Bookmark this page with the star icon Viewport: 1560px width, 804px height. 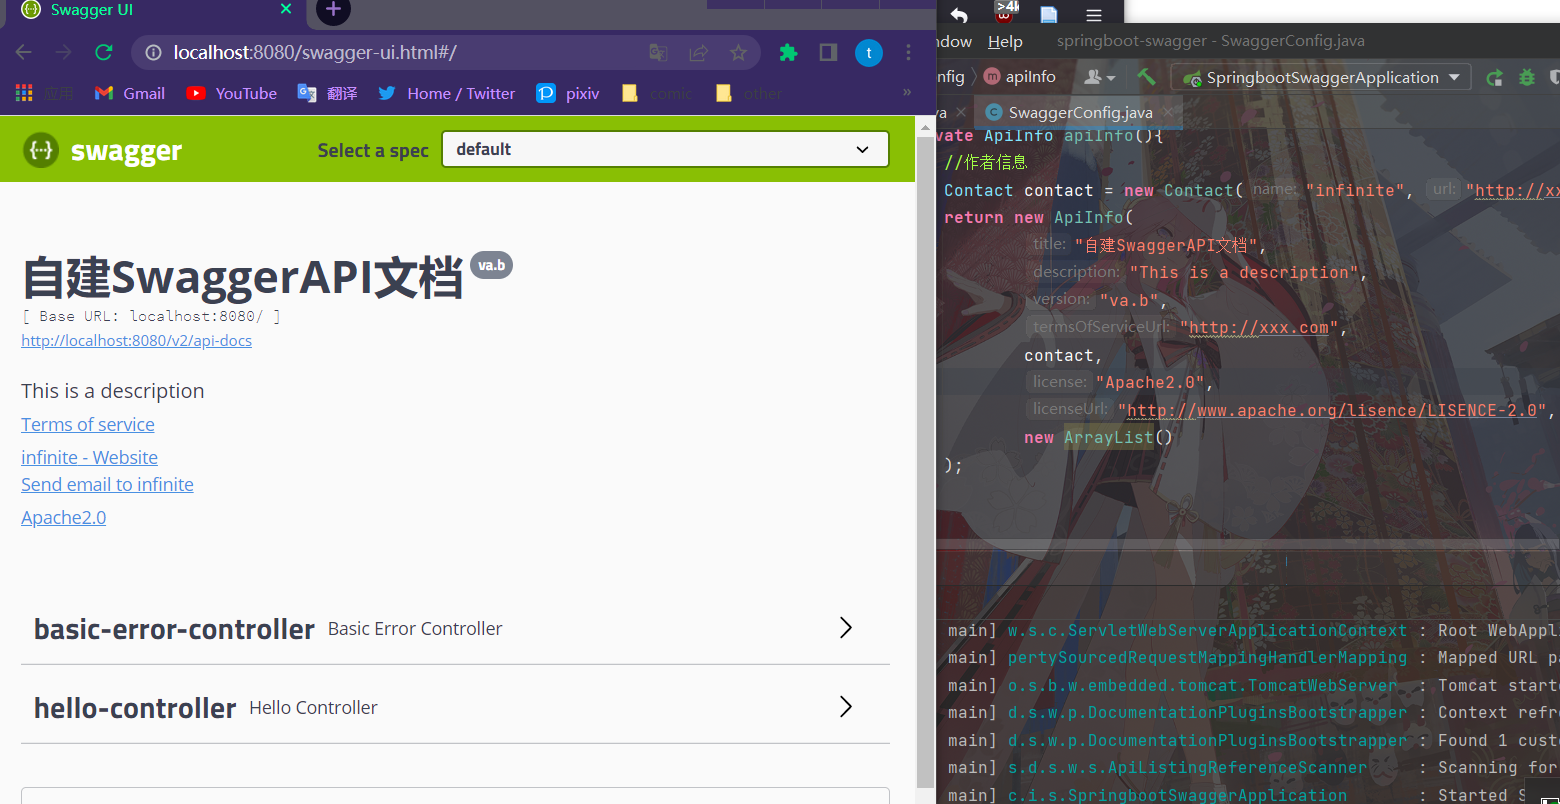[738, 53]
